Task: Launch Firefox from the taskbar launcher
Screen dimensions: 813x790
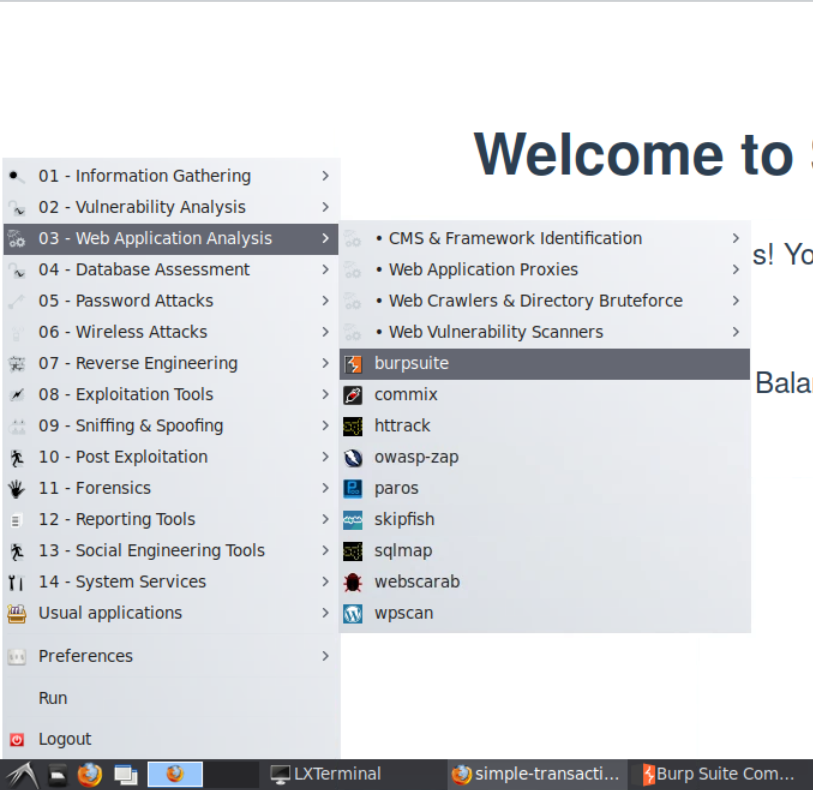Action: click(x=89, y=775)
